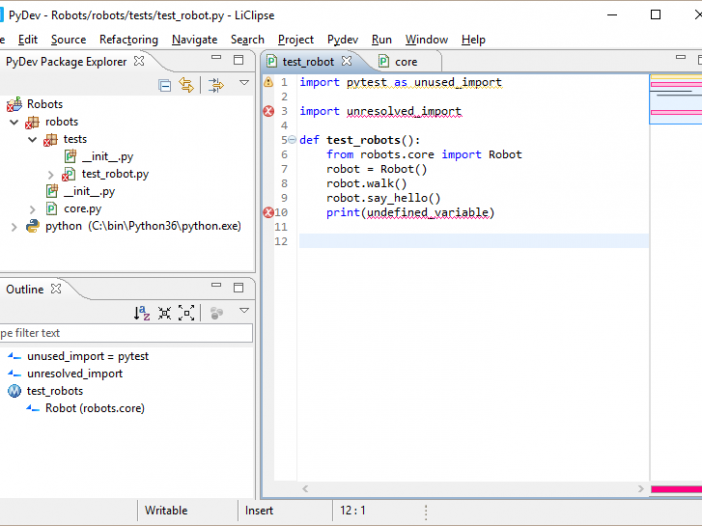This screenshot has width=702, height=526.
Task: Click the yellow warning stripe in overview ruler
Action: coord(676,77)
